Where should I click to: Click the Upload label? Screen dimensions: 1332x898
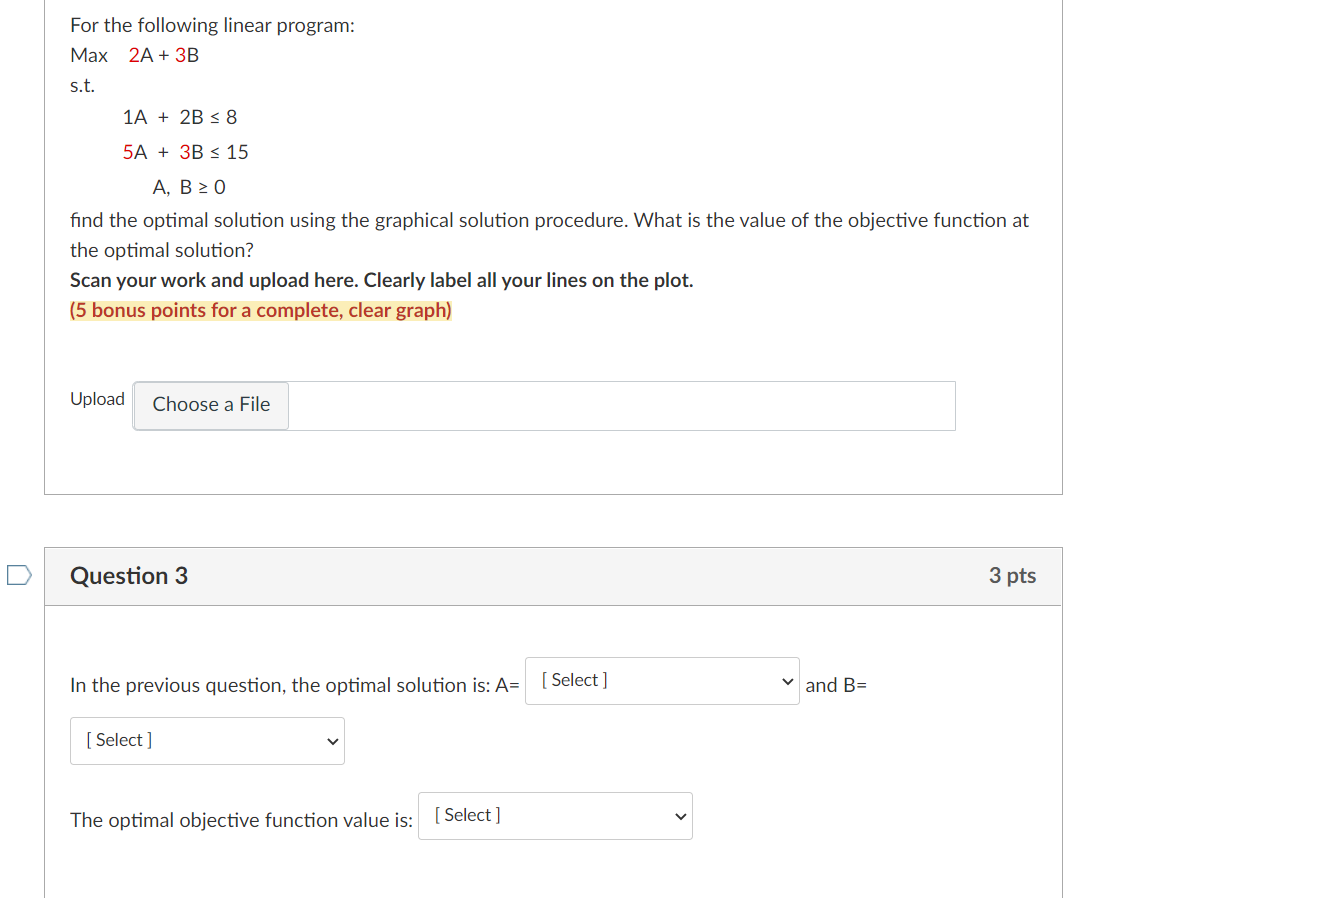click(x=97, y=398)
